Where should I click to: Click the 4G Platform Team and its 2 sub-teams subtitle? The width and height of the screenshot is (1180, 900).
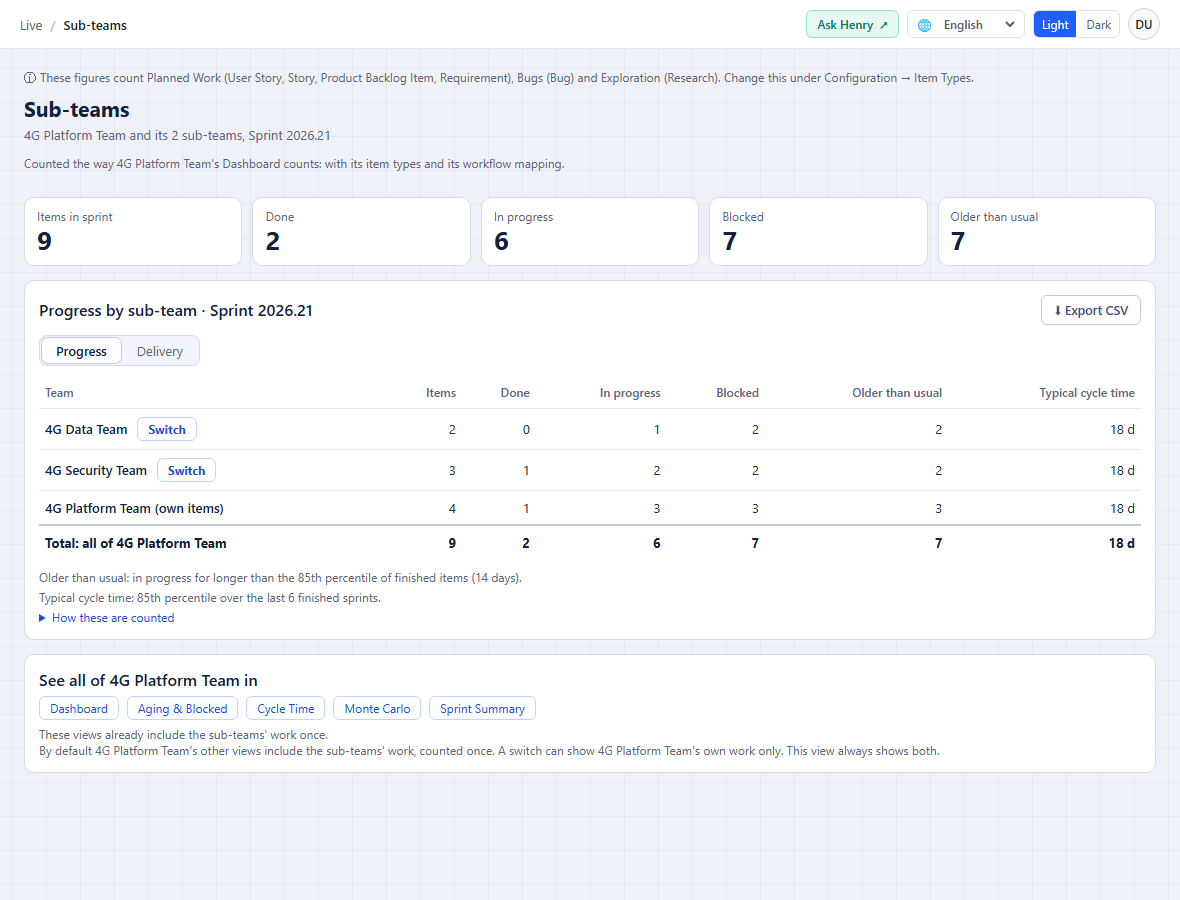click(177, 135)
